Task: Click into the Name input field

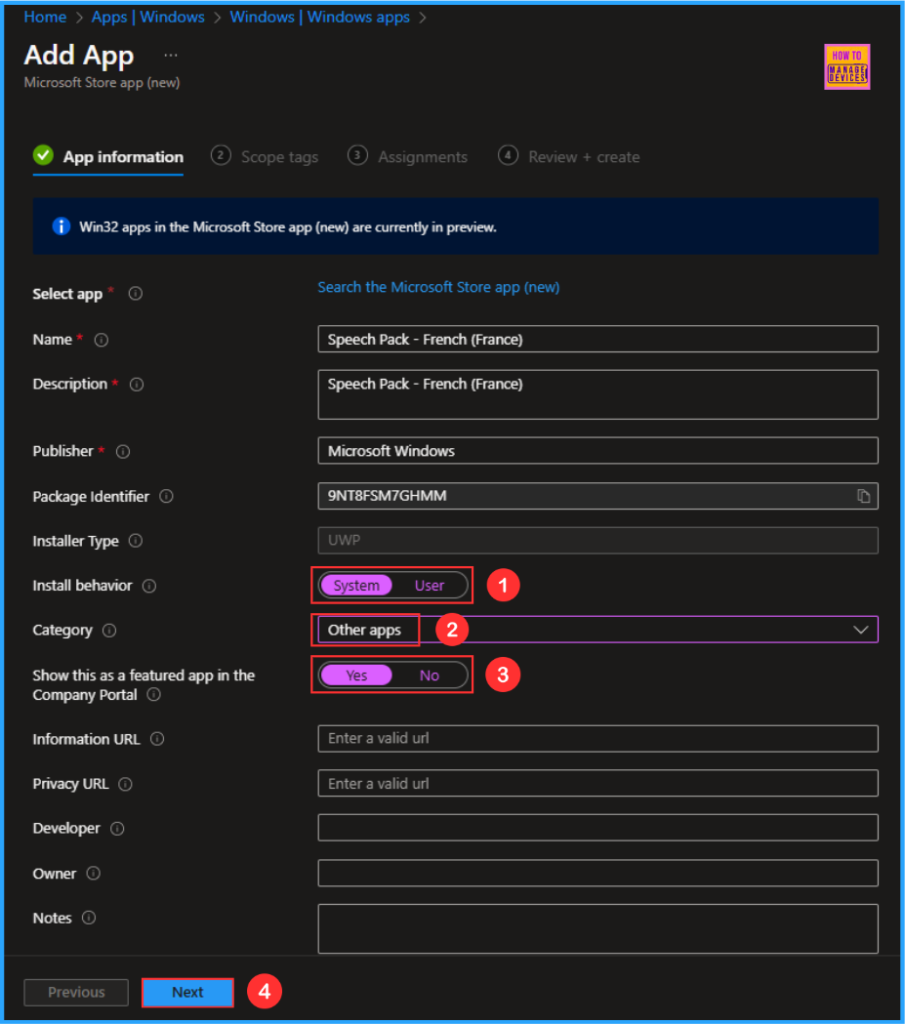Action: coord(597,339)
